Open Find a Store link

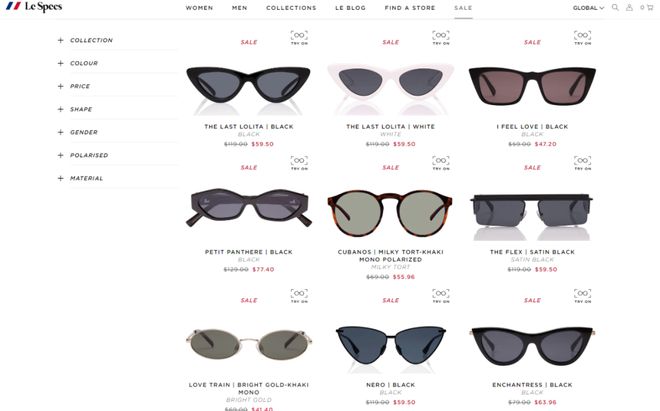(x=410, y=8)
